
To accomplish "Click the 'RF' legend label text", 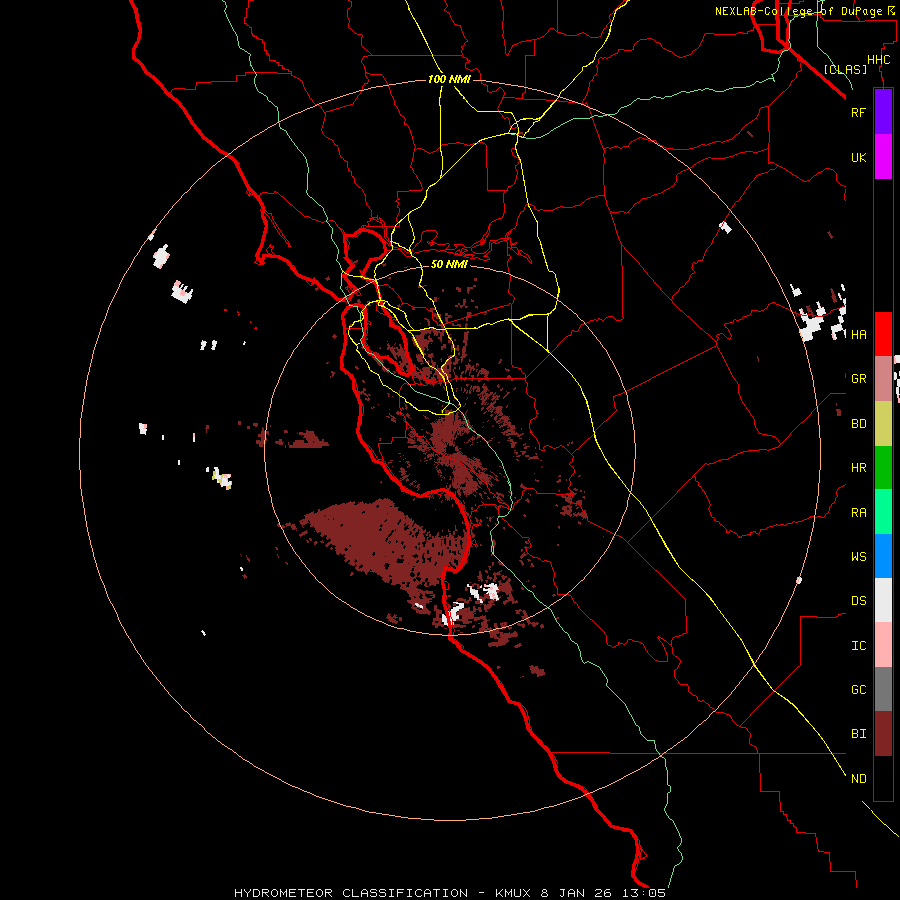I will click(858, 112).
